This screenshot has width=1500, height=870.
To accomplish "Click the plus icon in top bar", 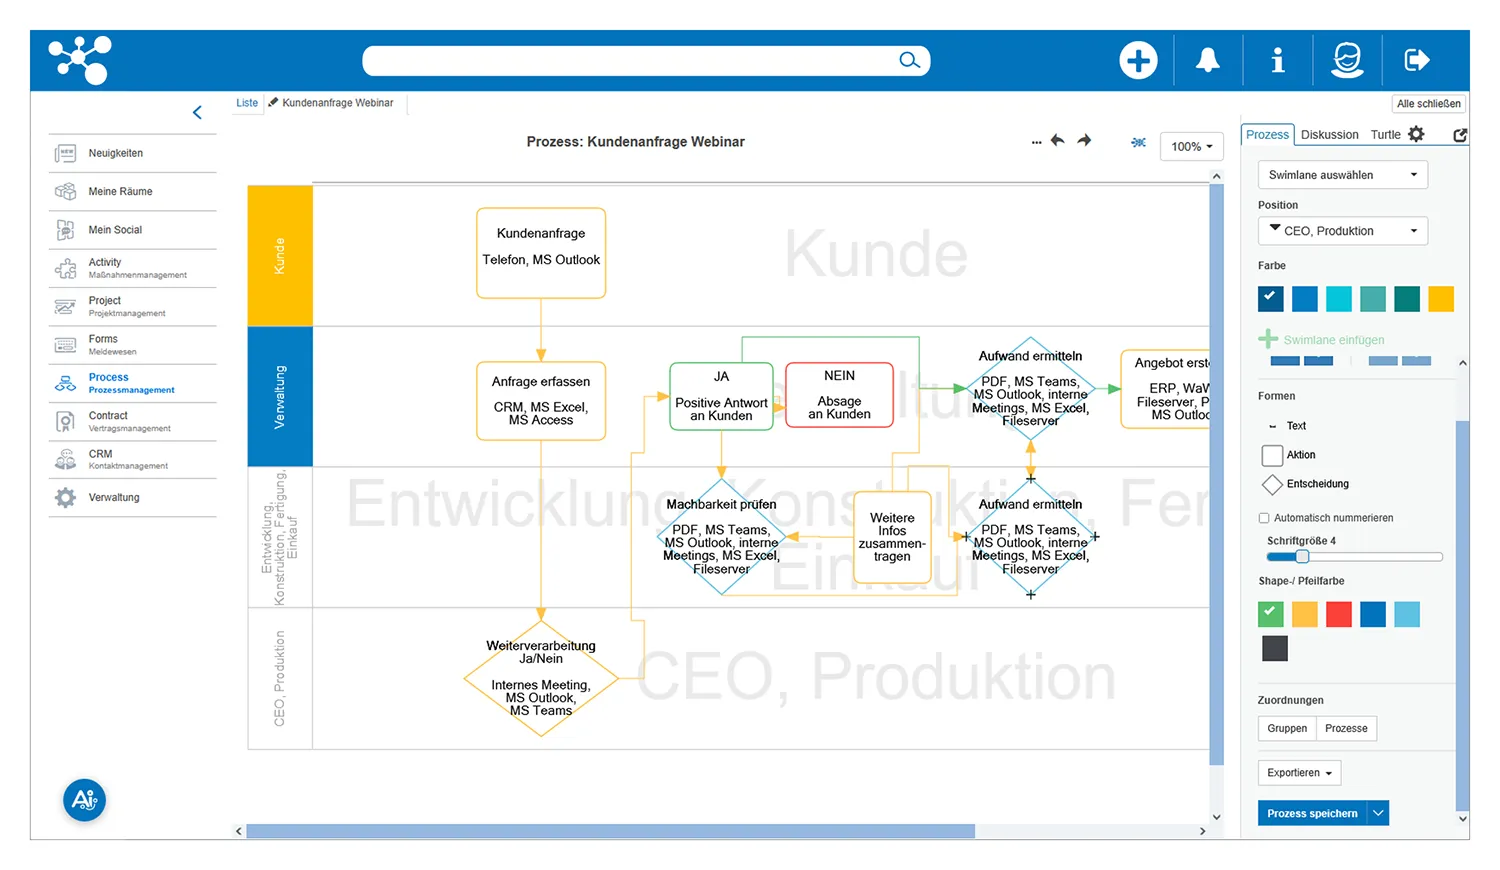I will click(1138, 61).
